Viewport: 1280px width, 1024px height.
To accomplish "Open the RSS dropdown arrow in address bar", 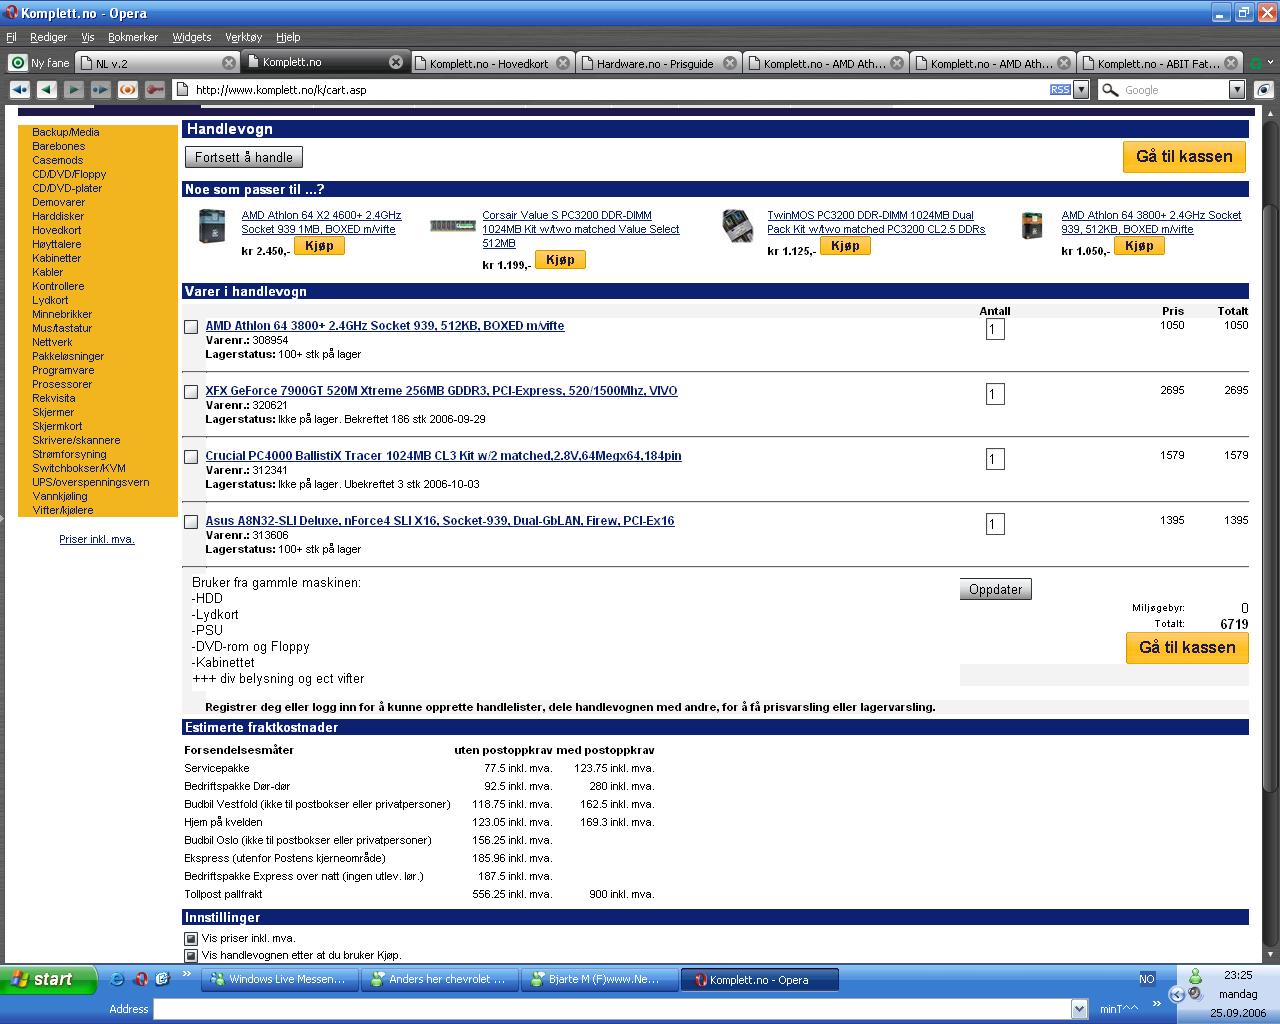I will (1081, 89).
